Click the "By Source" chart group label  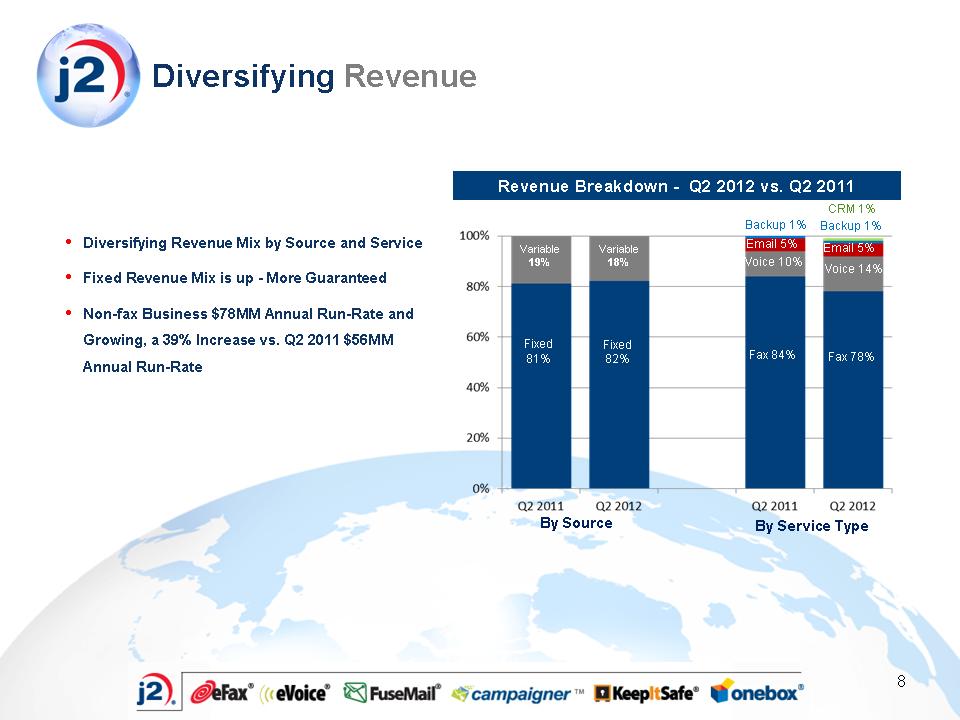(576, 523)
